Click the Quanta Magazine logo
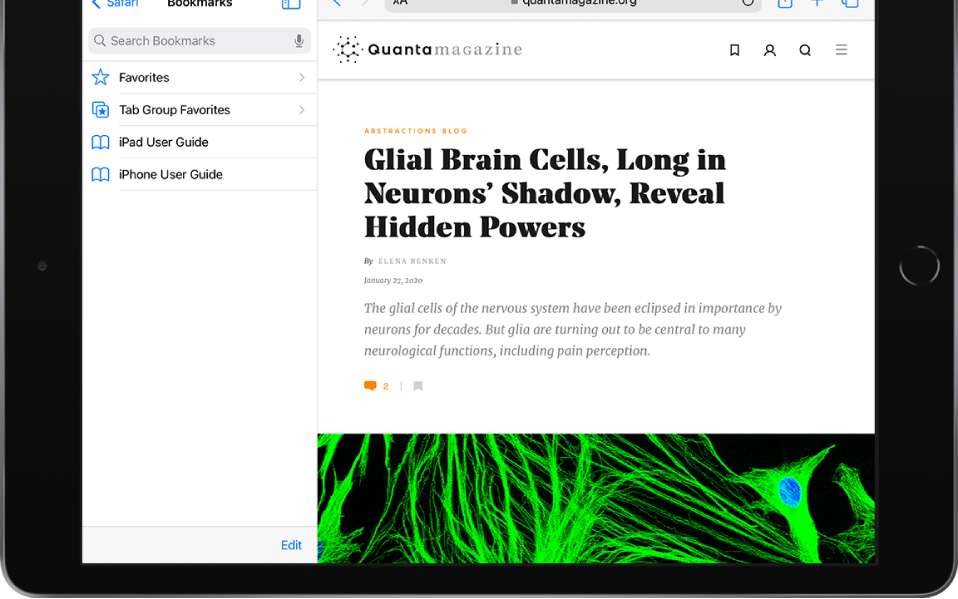Screen dimensions: 958x599 (428, 50)
